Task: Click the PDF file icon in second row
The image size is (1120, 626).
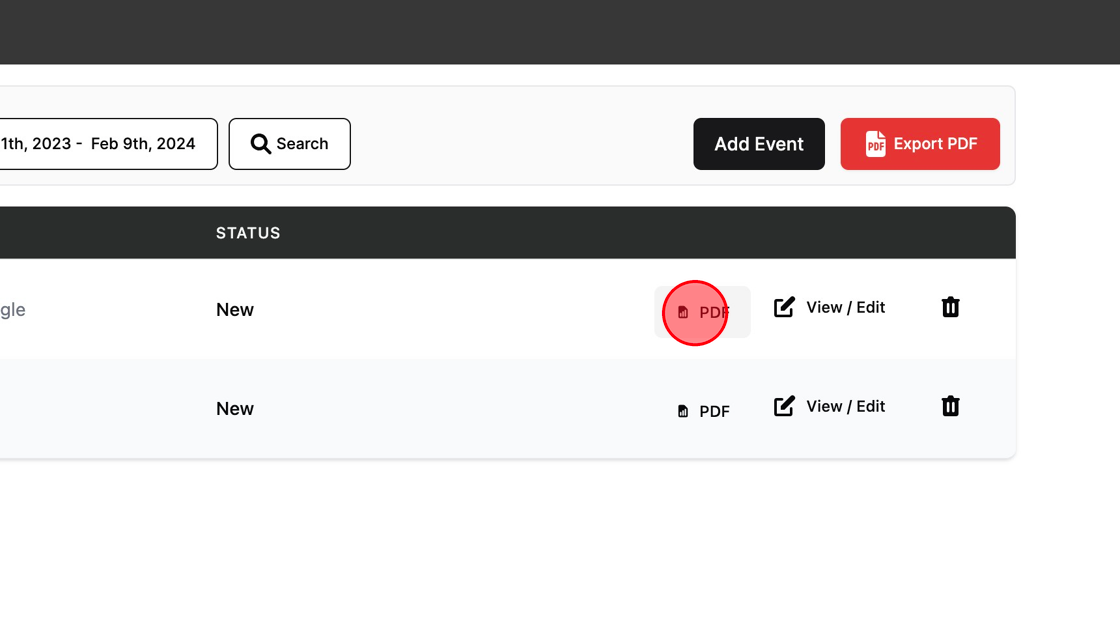Action: [x=683, y=411]
